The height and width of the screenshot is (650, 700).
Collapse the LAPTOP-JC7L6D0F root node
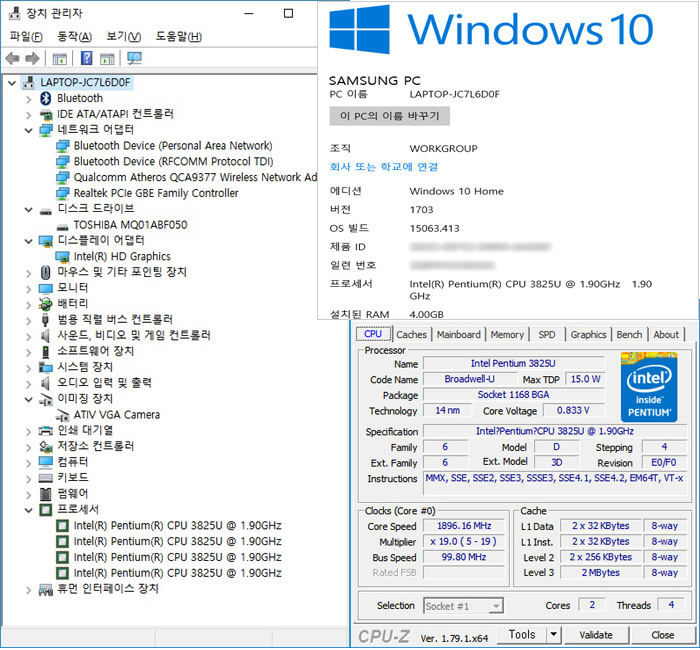click(12, 83)
